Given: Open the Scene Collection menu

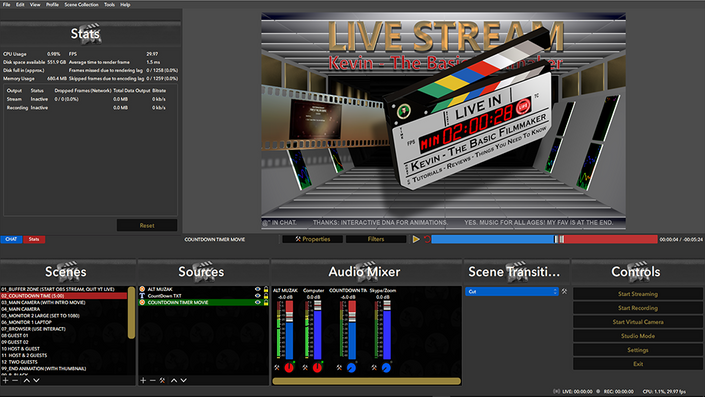Looking at the screenshot, I should pyautogui.click(x=81, y=4).
